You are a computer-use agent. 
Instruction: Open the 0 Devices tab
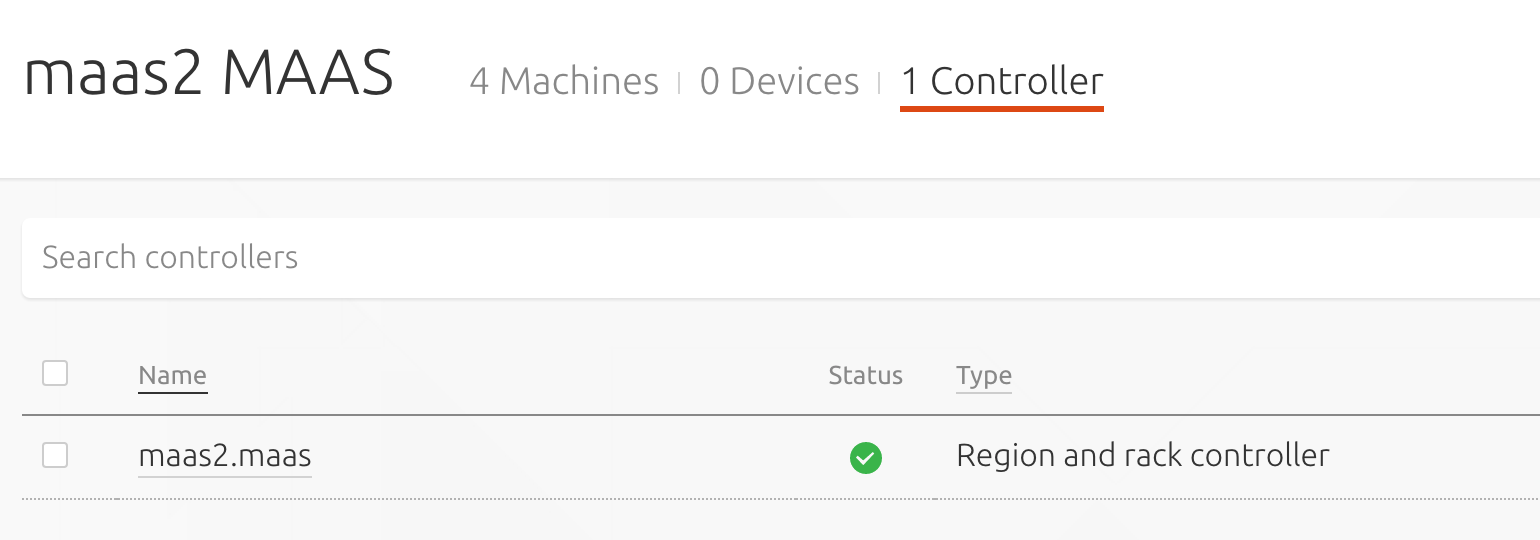pos(779,81)
